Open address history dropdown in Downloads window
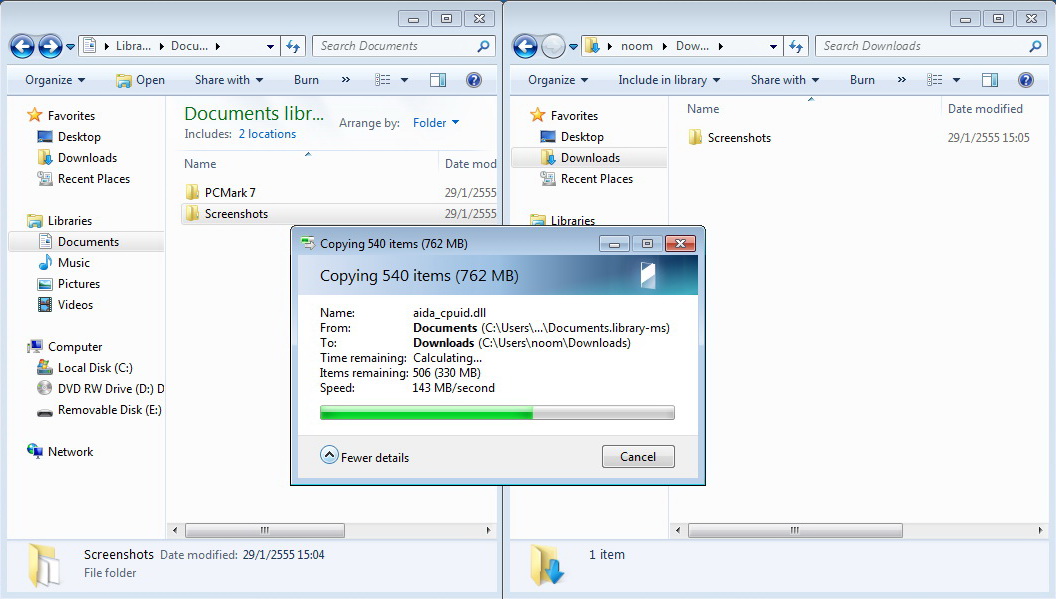 (x=773, y=46)
